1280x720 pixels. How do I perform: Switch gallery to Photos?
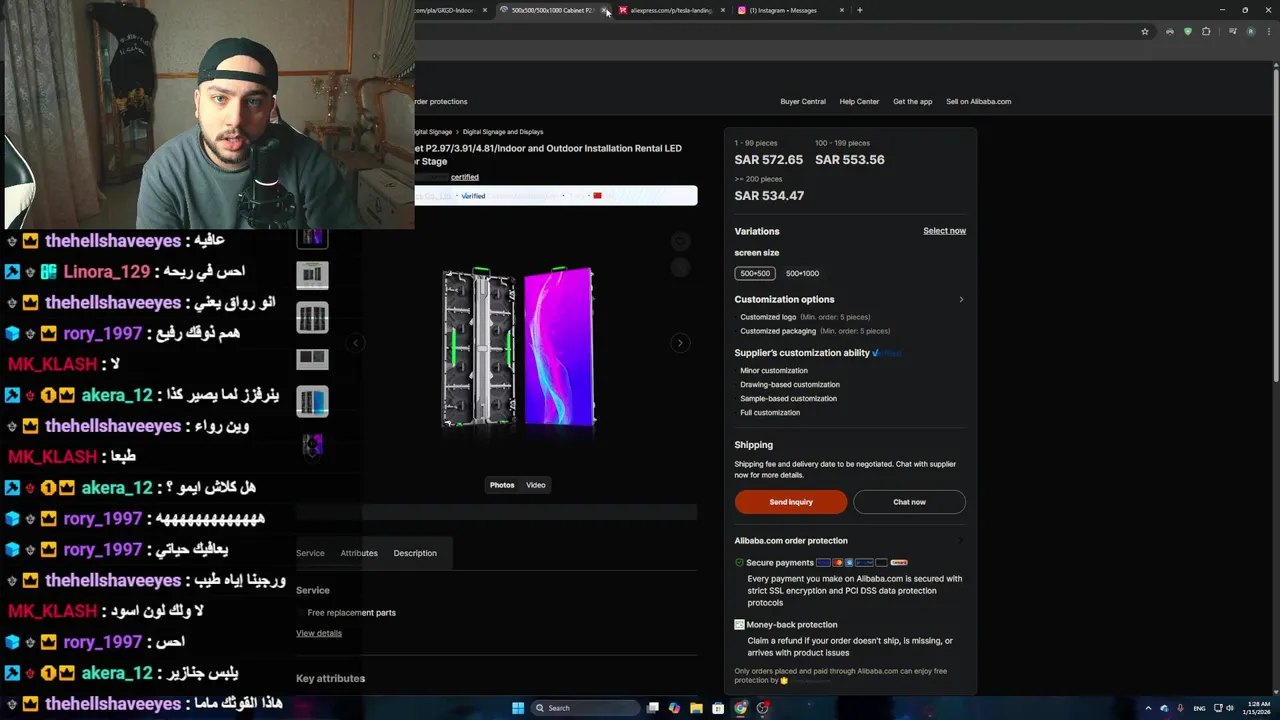tap(502, 485)
